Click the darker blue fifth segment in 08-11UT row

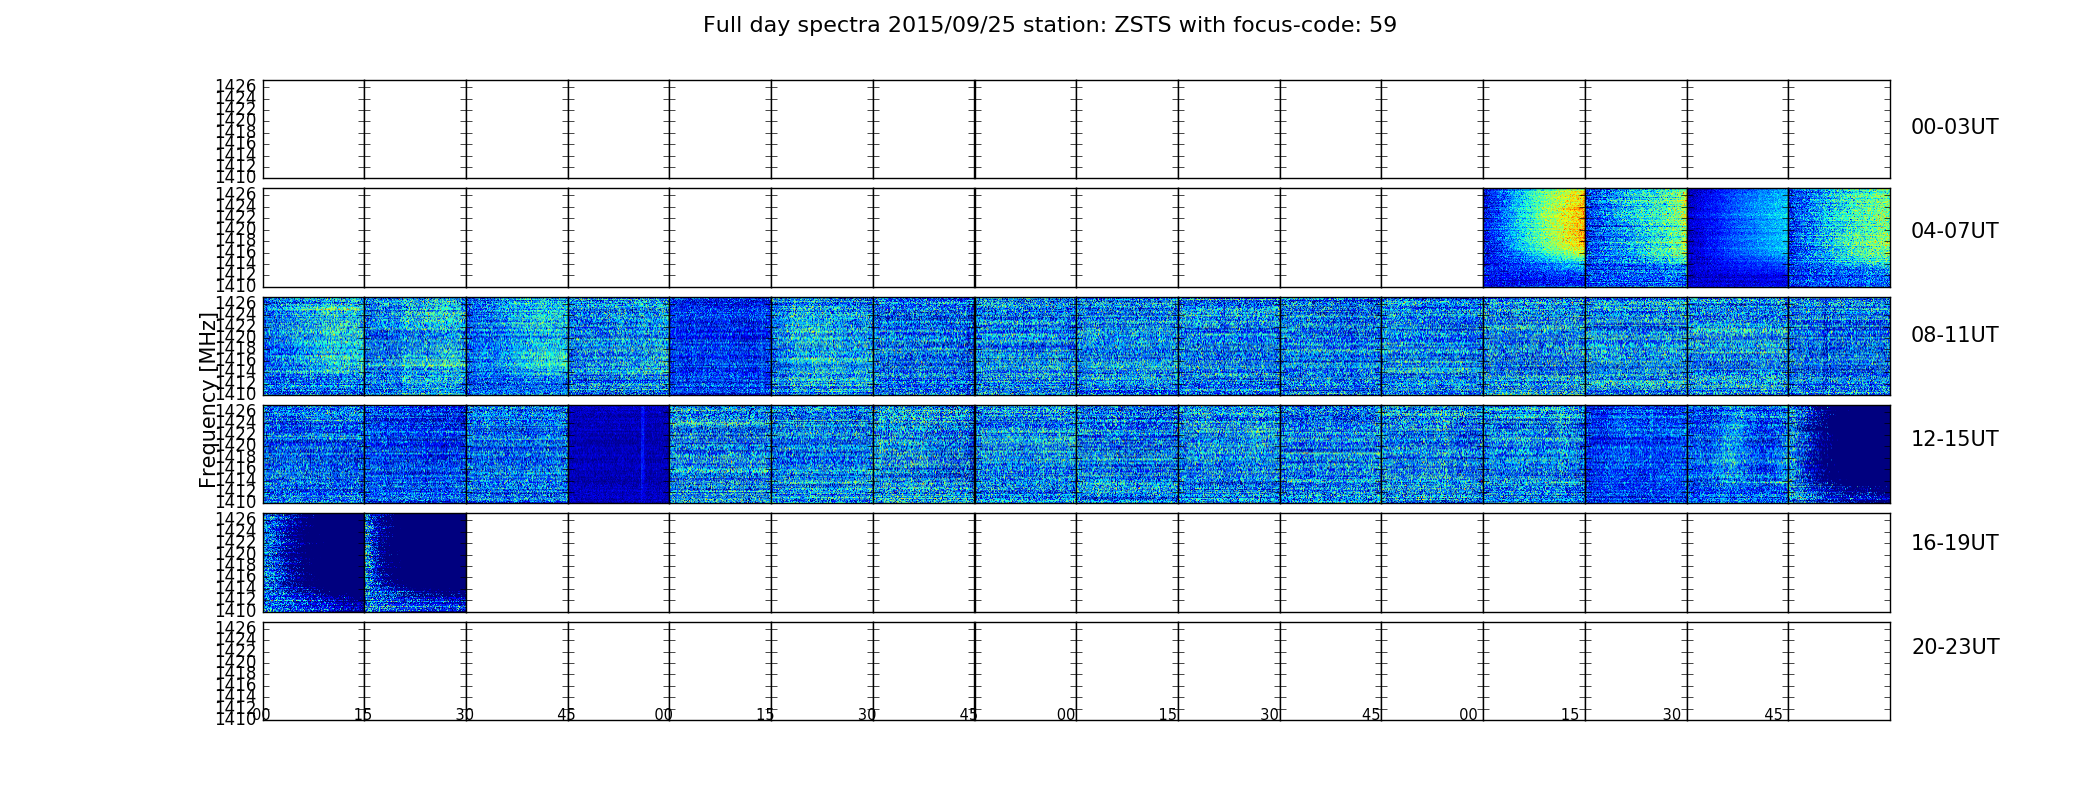(x=720, y=346)
